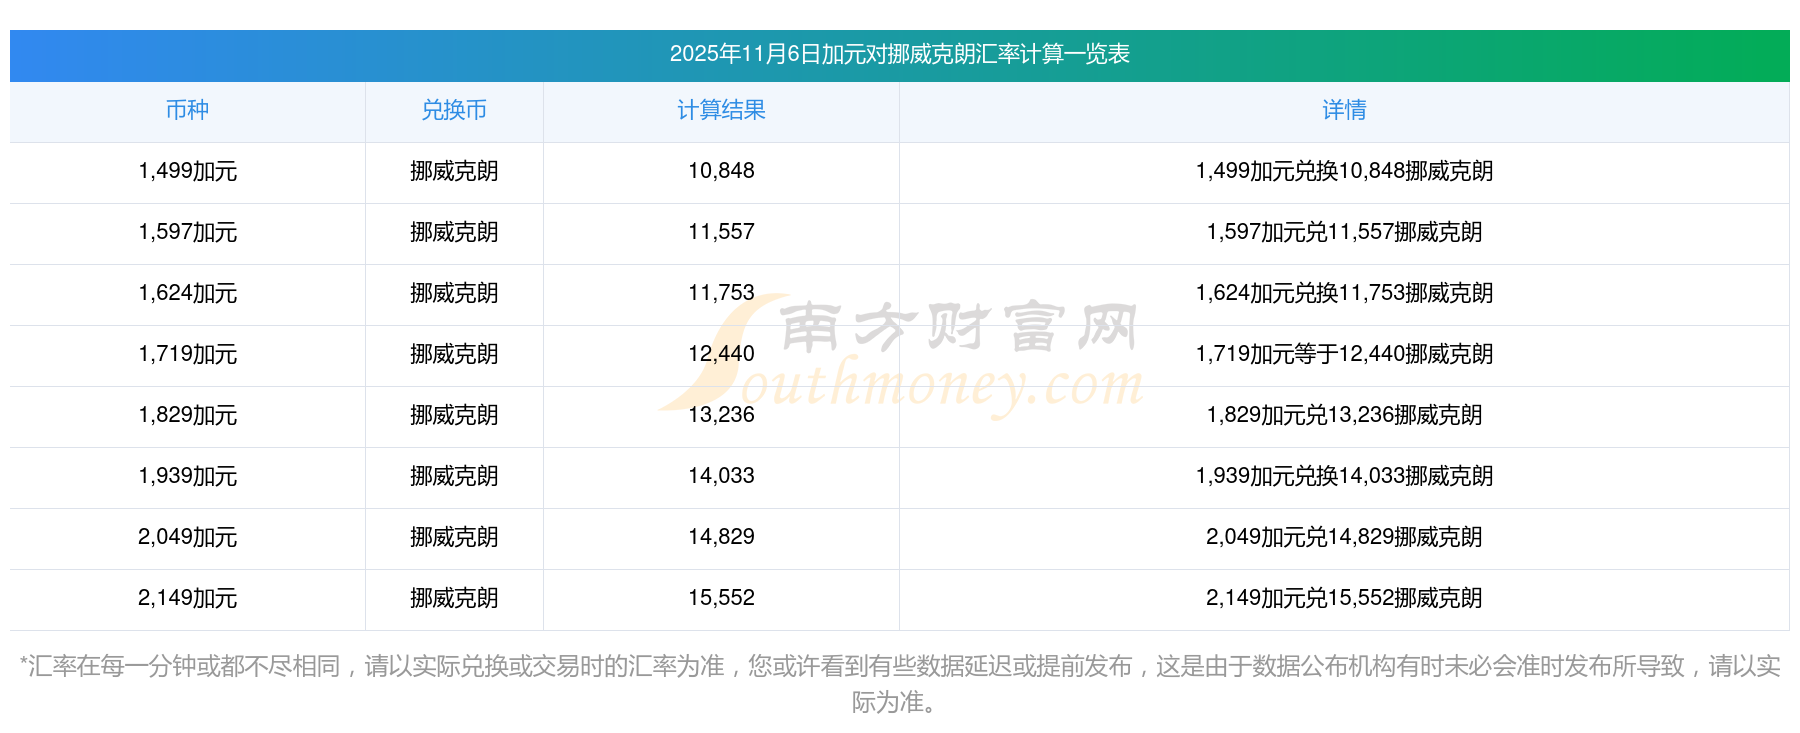Select the 12,440 calculation result

pyautogui.click(x=721, y=354)
